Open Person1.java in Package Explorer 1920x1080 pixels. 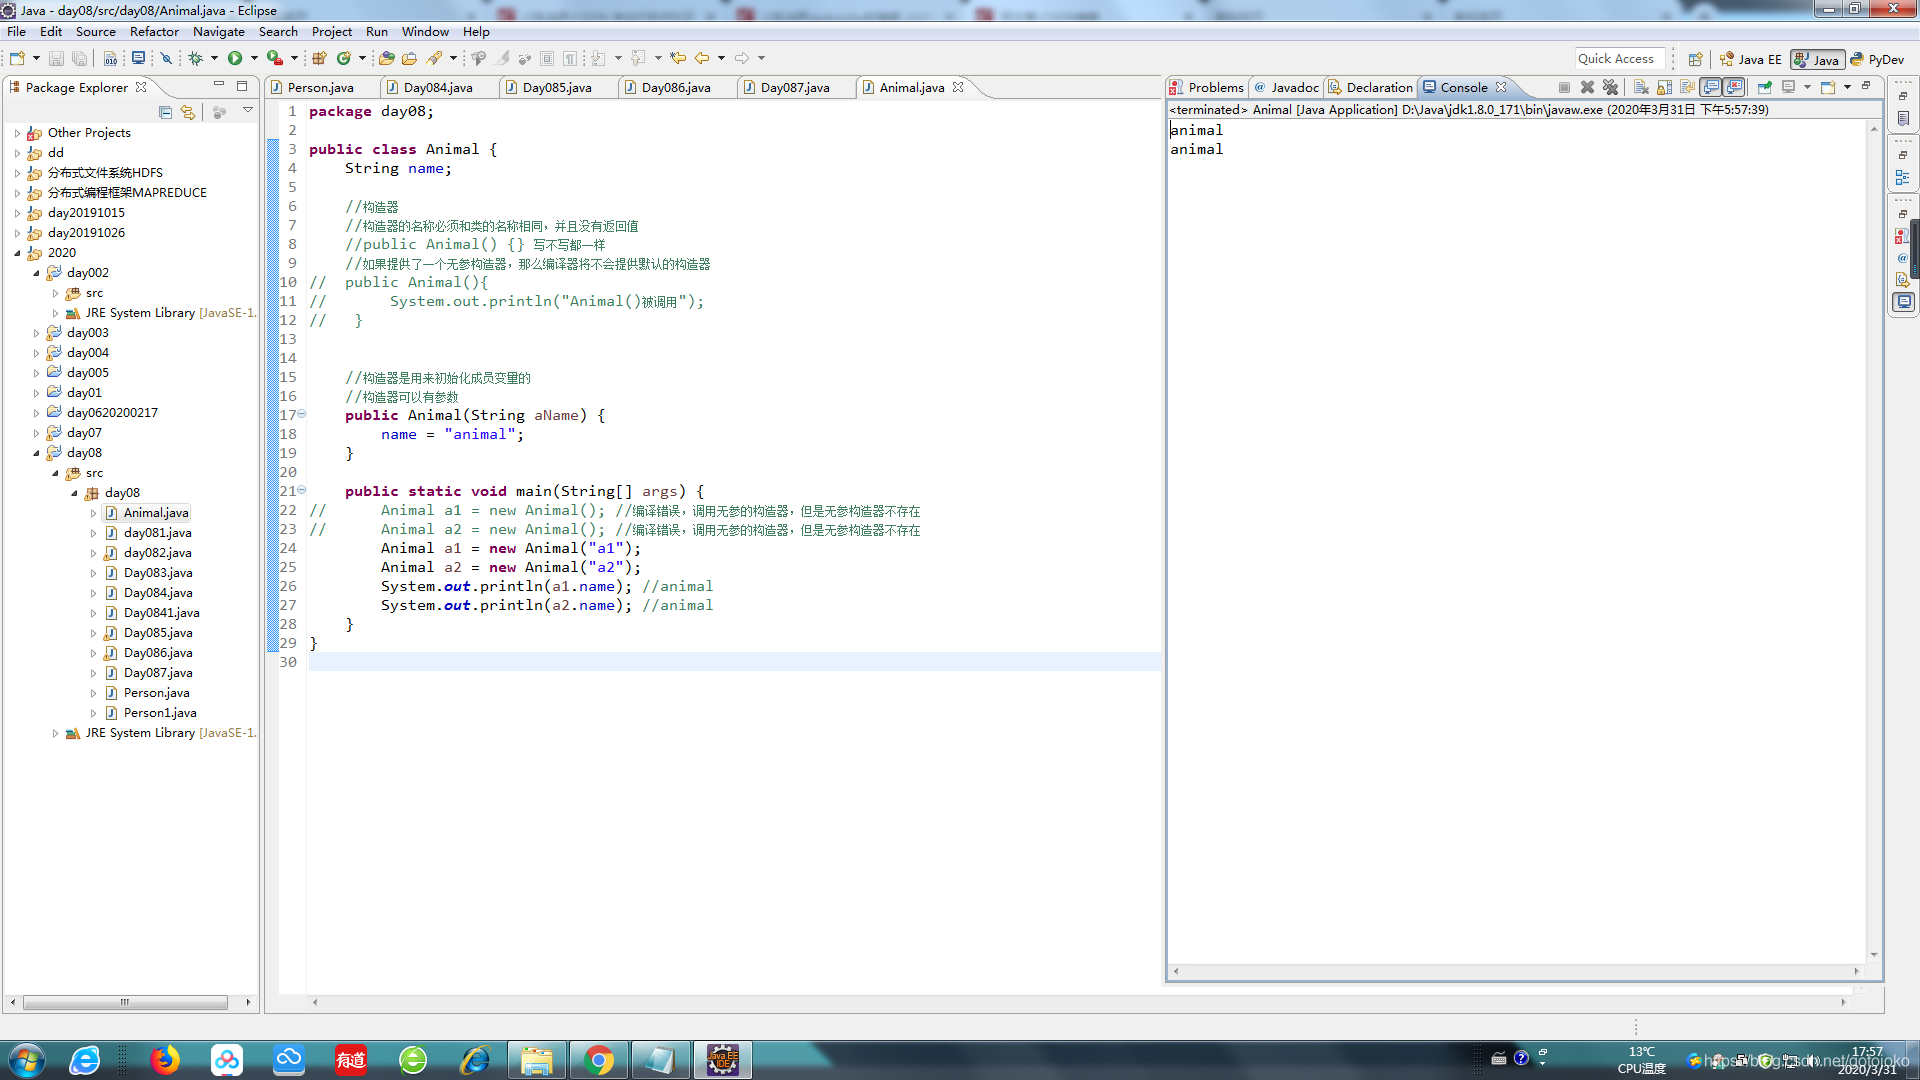coord(159,713)
